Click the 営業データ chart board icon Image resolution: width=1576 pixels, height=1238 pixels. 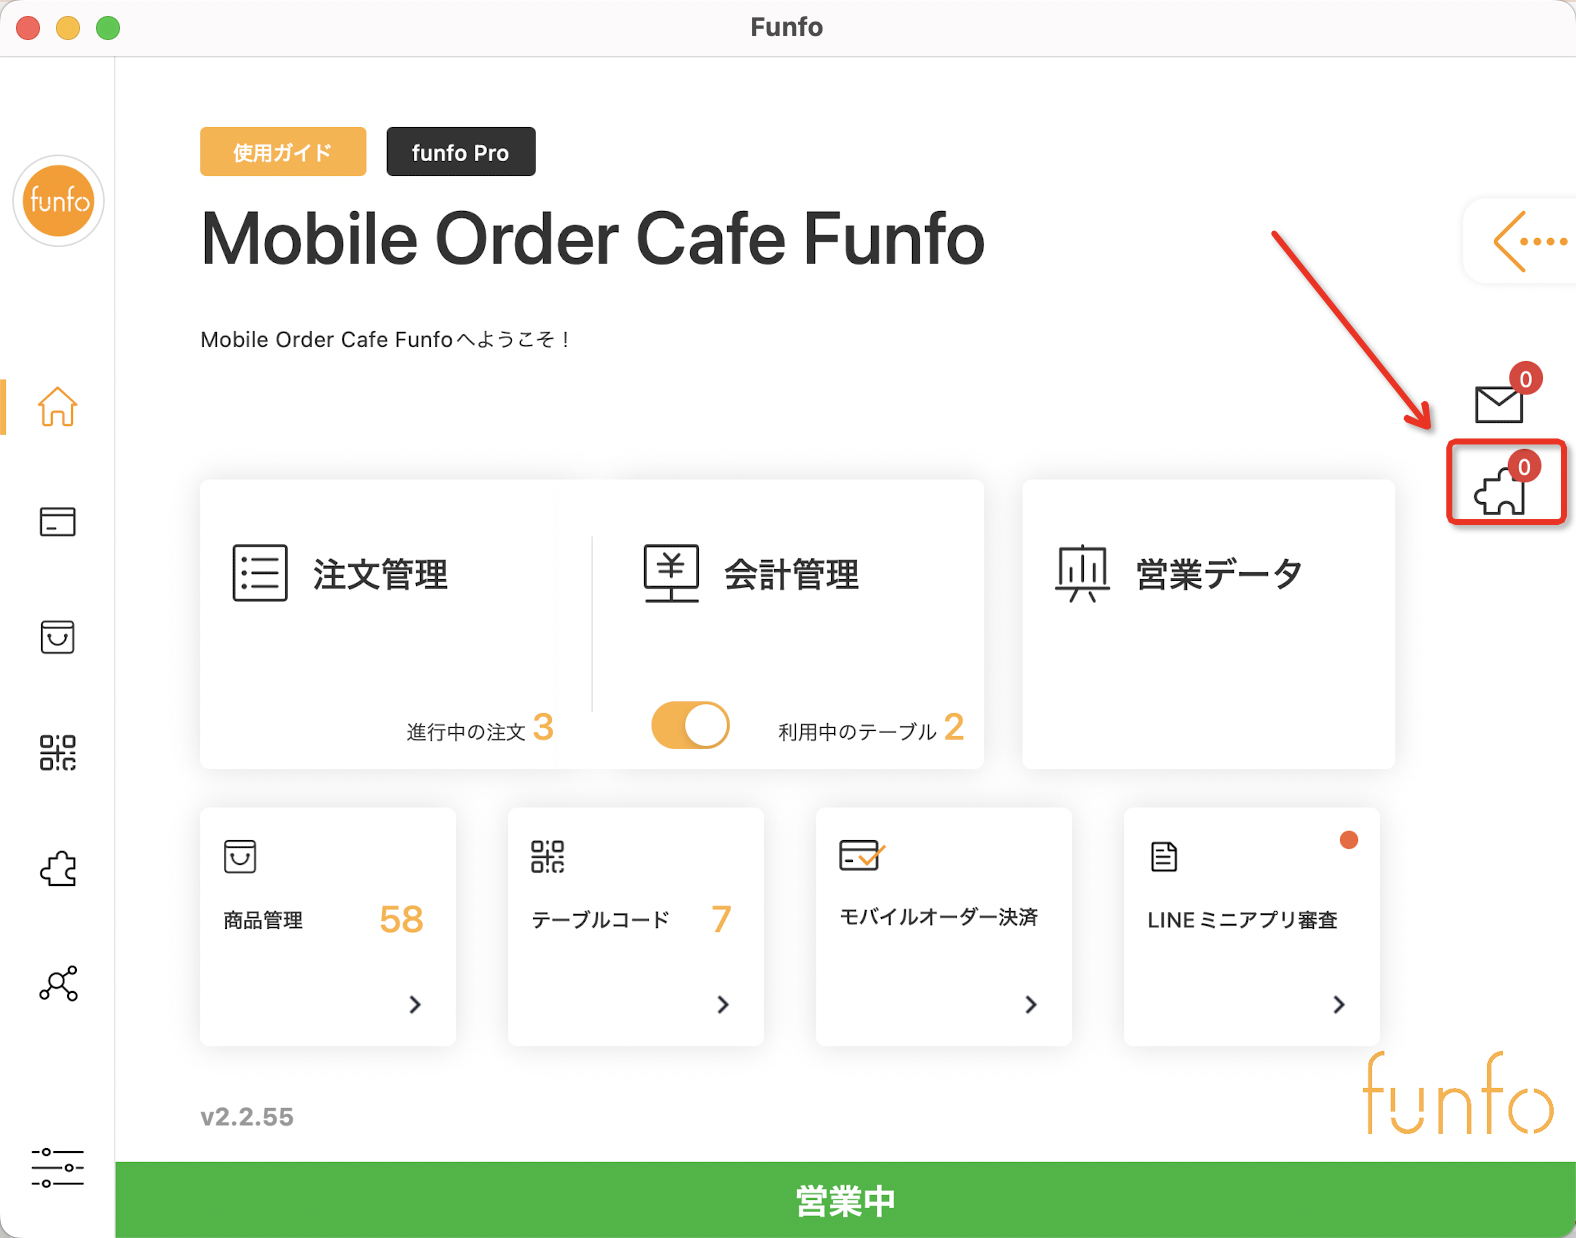(x=1082, y=574)
